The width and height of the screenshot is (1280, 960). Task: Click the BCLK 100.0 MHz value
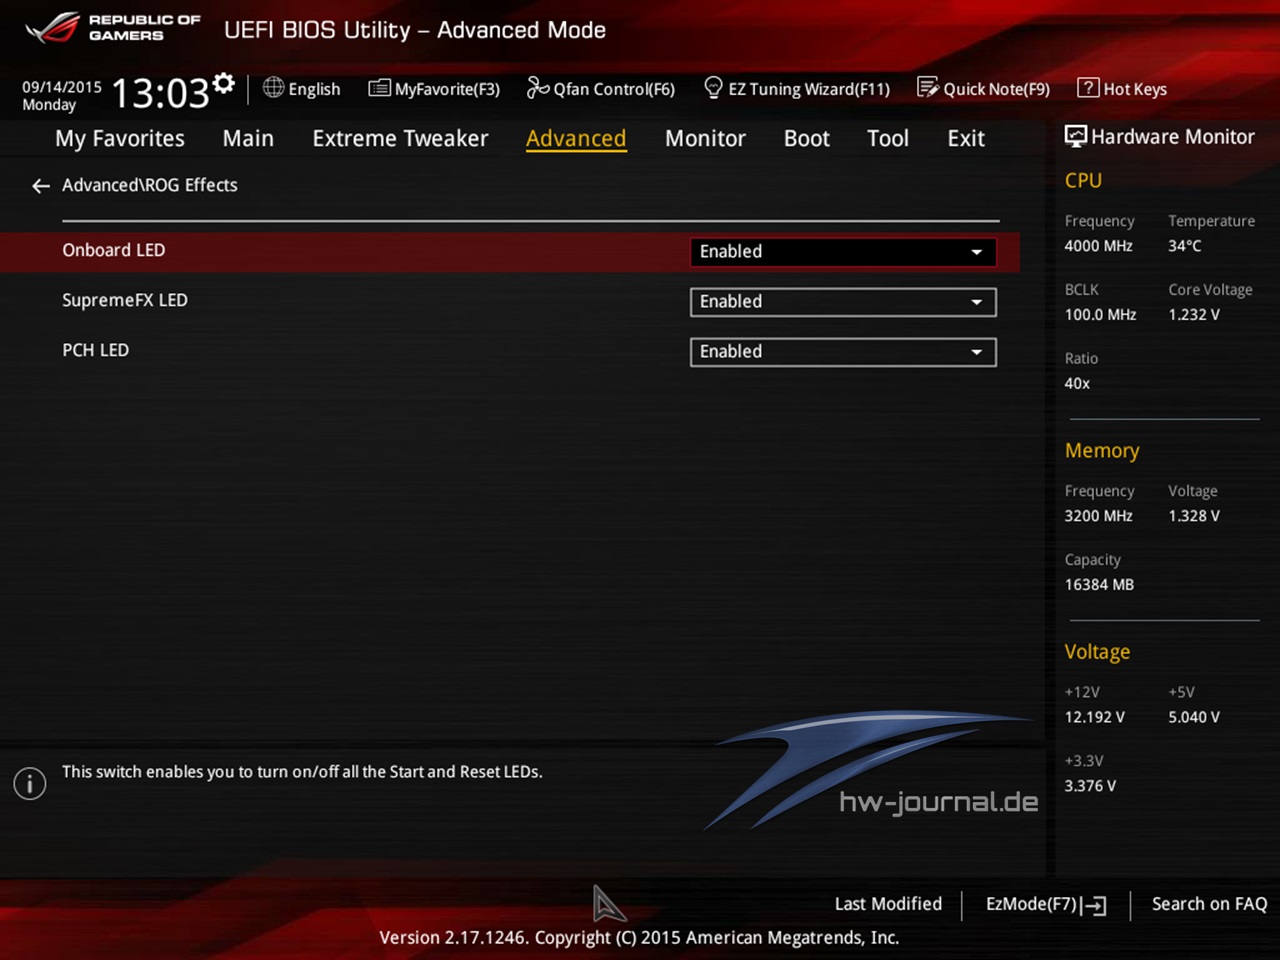(1100, 315)
